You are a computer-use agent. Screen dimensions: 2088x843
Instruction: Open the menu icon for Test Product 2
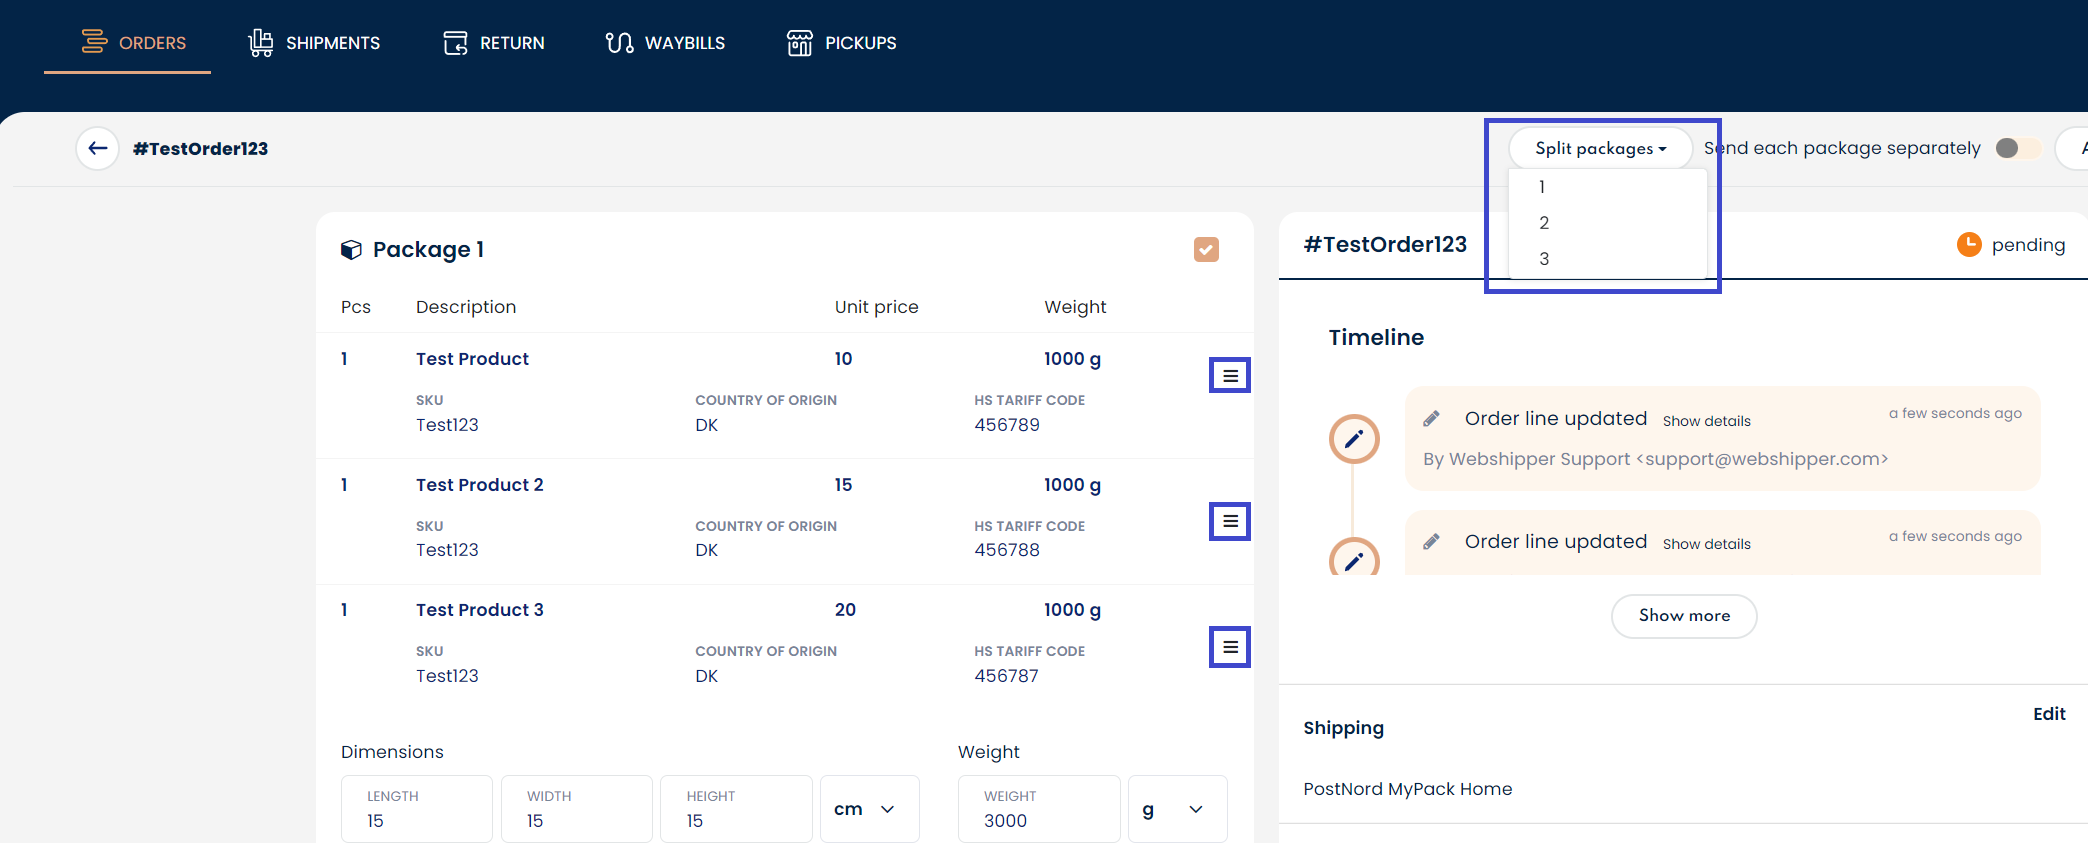(1230, 522)
